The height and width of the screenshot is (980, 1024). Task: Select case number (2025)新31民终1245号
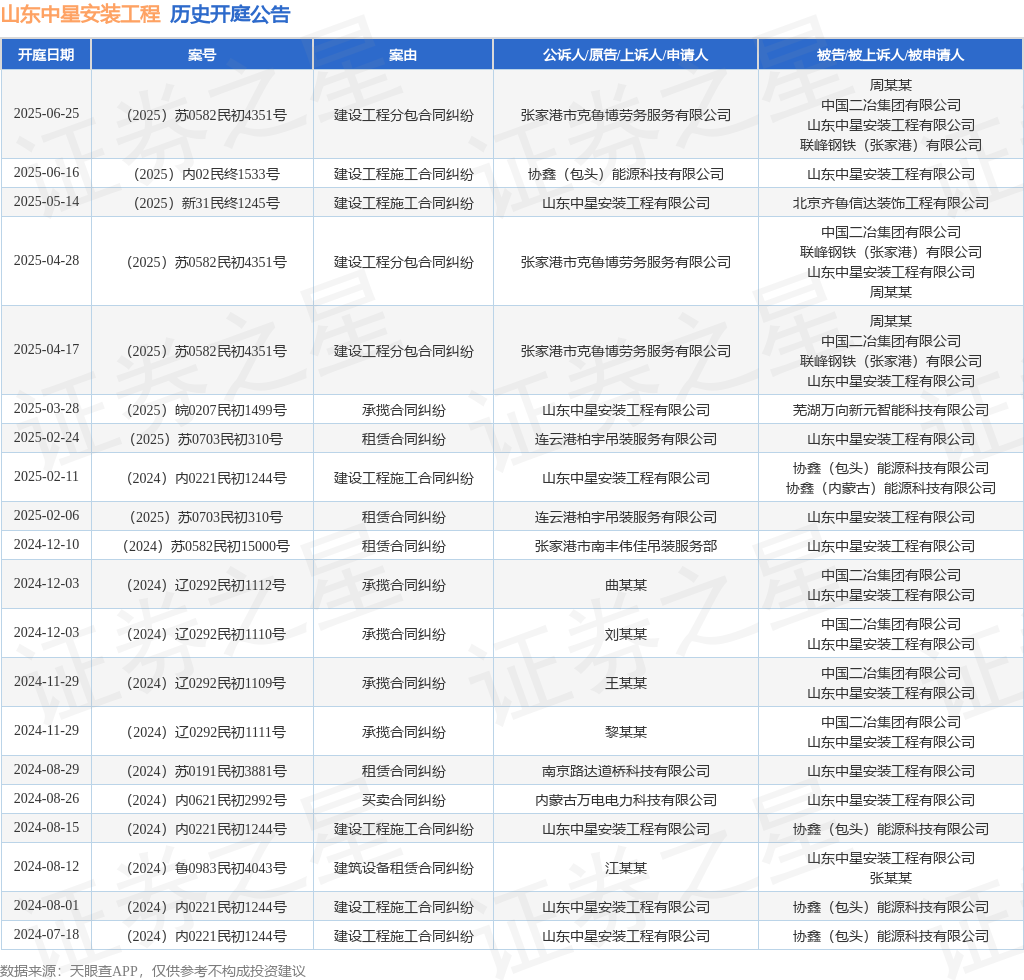click(x=206, y=203)
